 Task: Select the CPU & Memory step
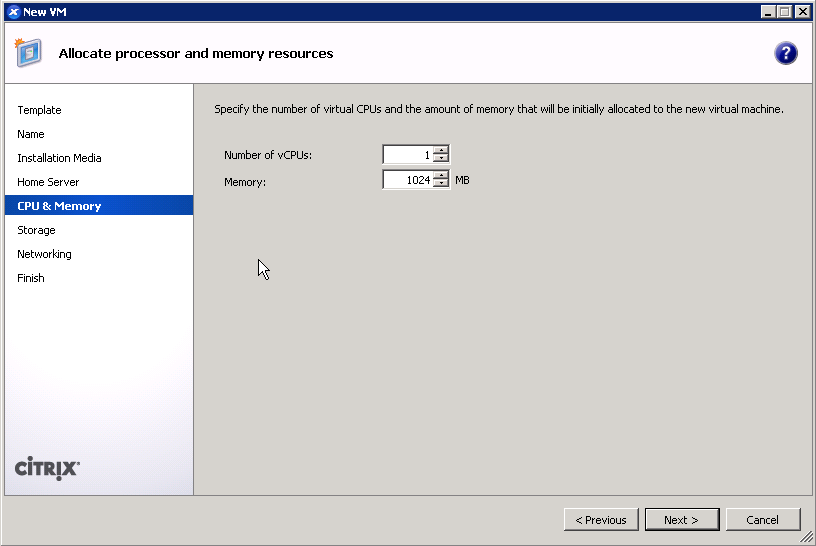(x=99, y=206)
